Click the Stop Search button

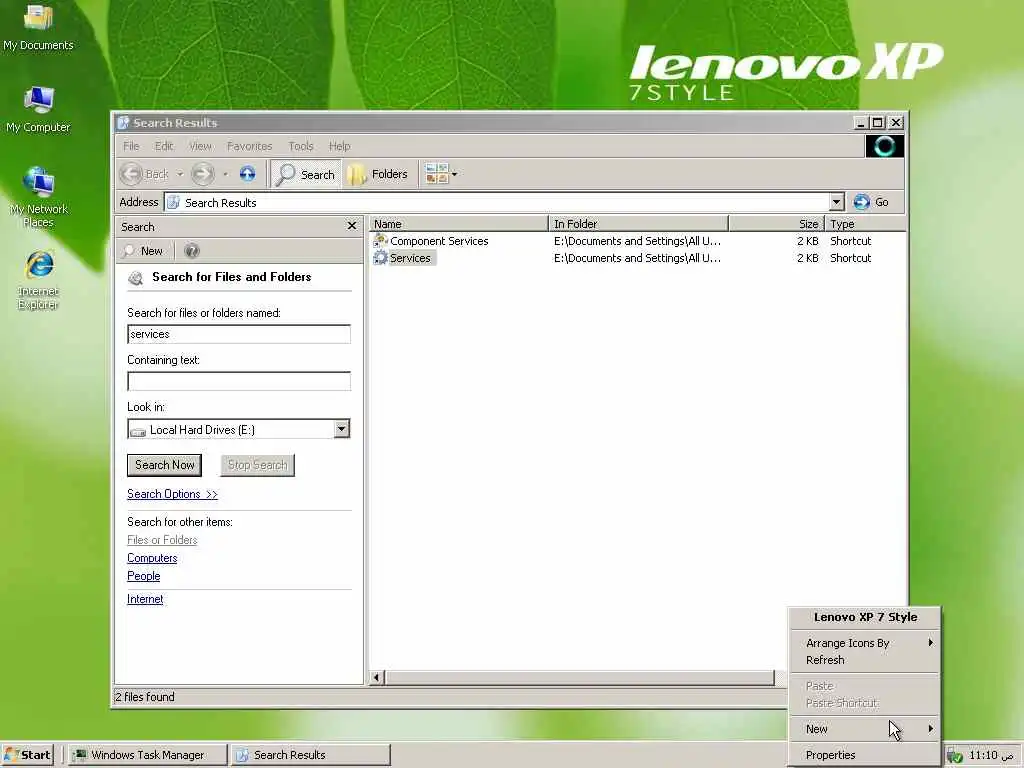[257, 465]
